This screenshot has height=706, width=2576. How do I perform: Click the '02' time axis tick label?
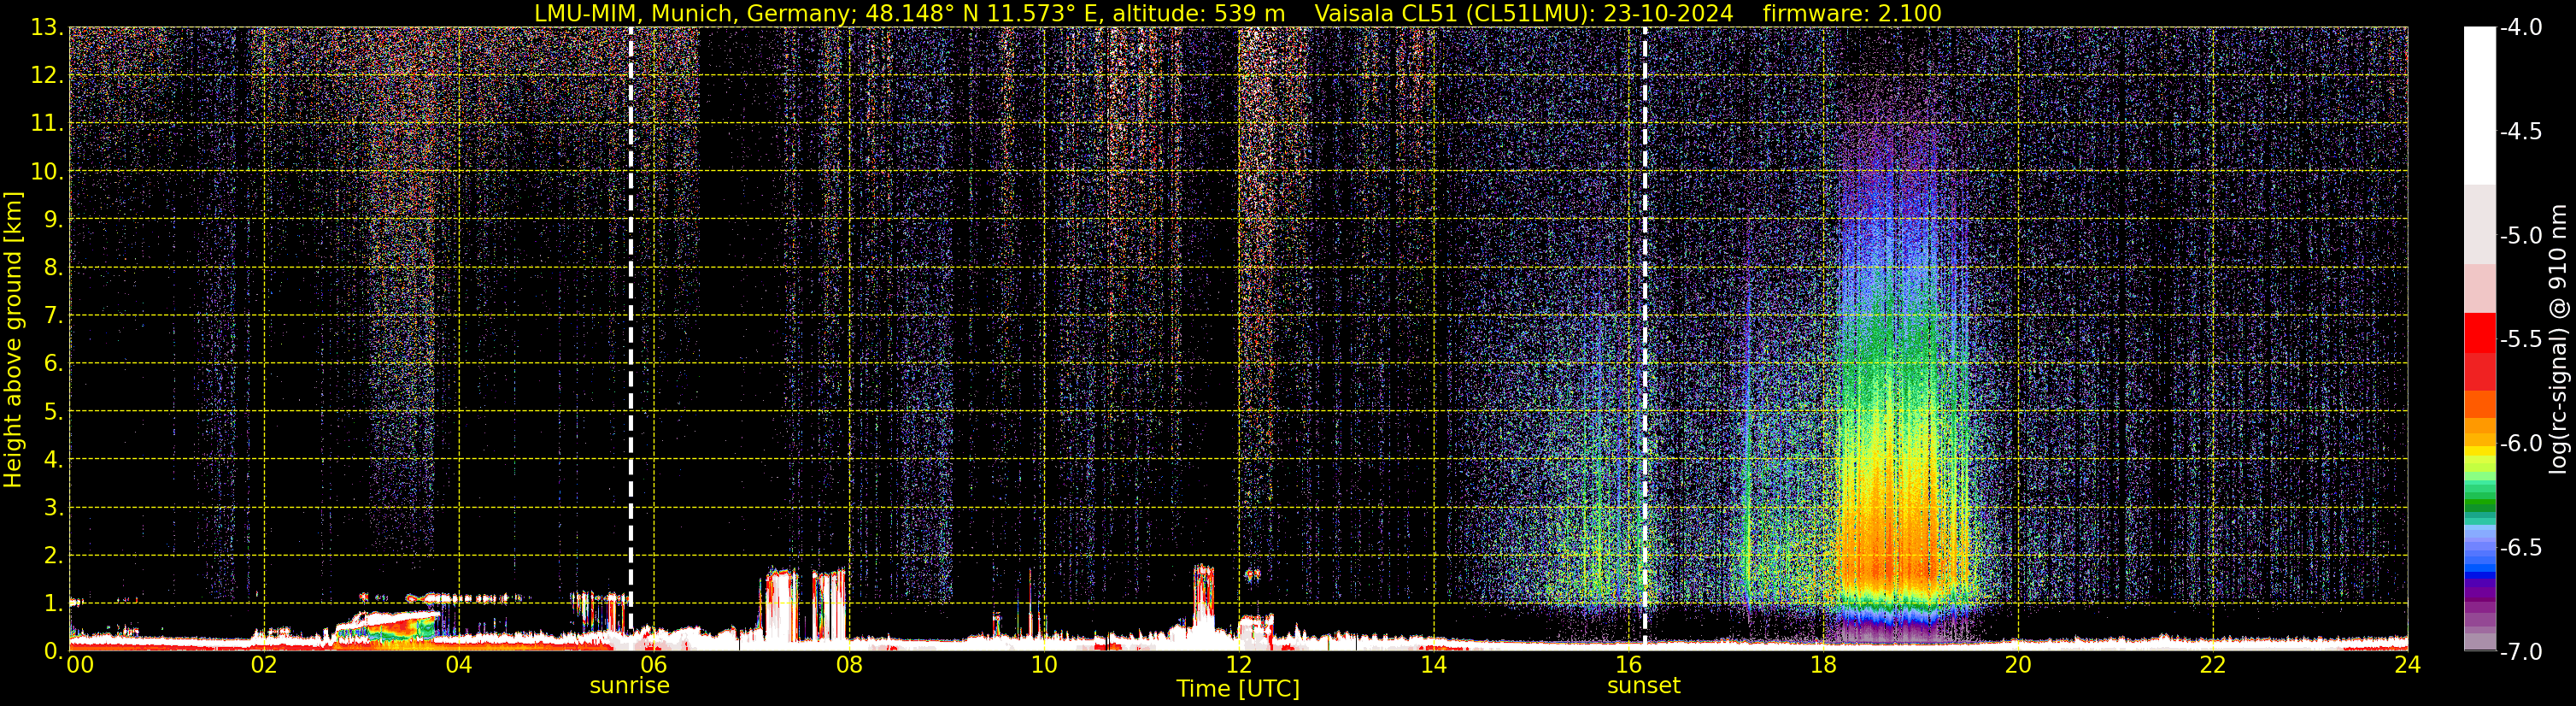[264, 665]
